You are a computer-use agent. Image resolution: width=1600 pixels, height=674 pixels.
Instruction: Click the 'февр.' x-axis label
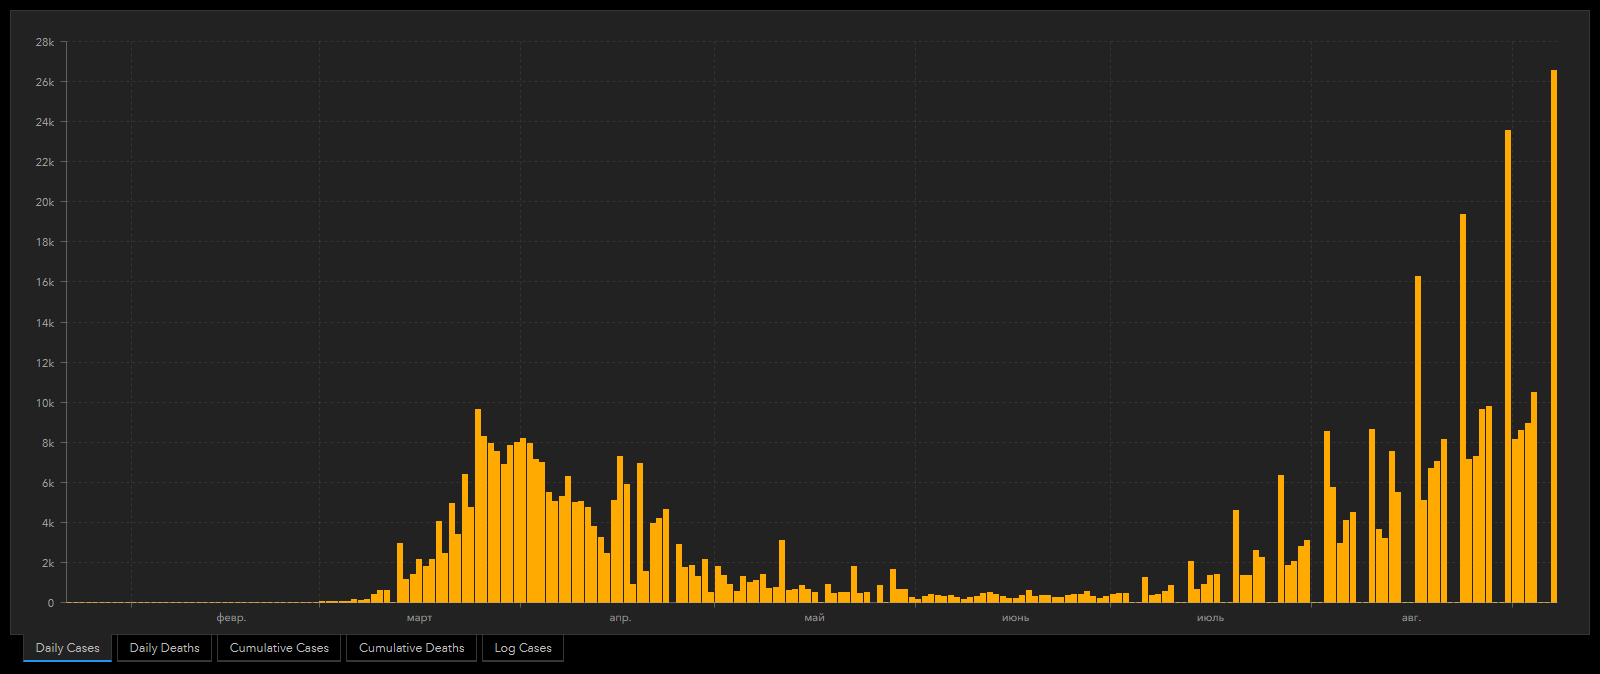click(231, 618)
